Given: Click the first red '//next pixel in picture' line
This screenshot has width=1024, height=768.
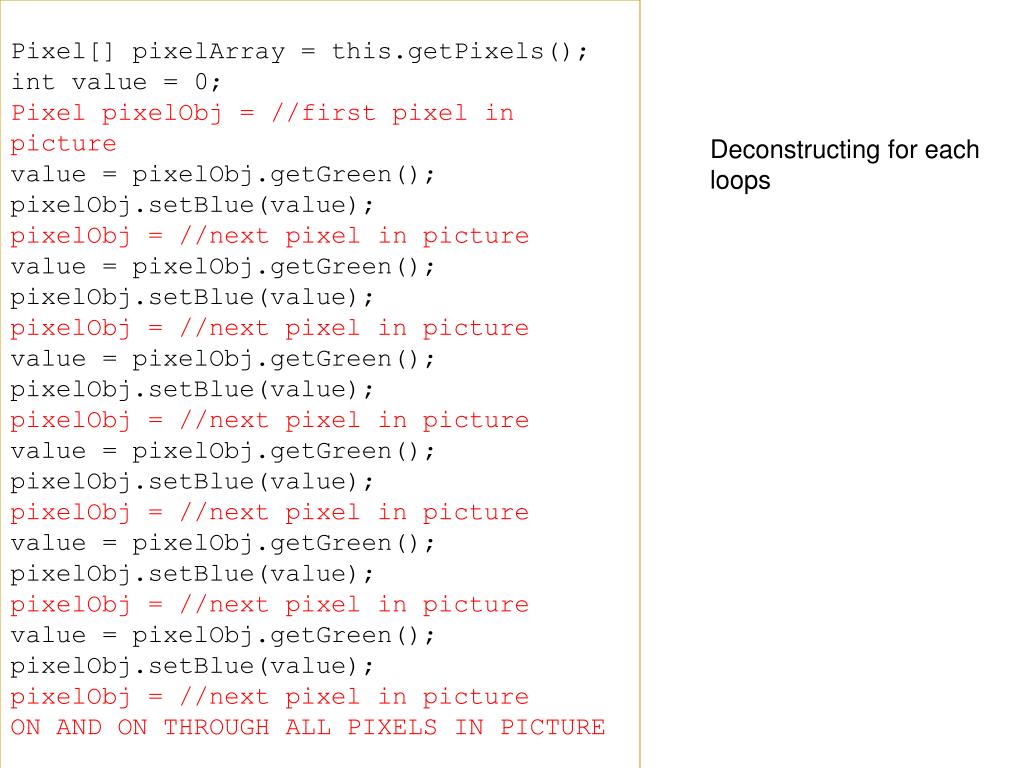Looking at the screenshot, I should pos(269,236).
